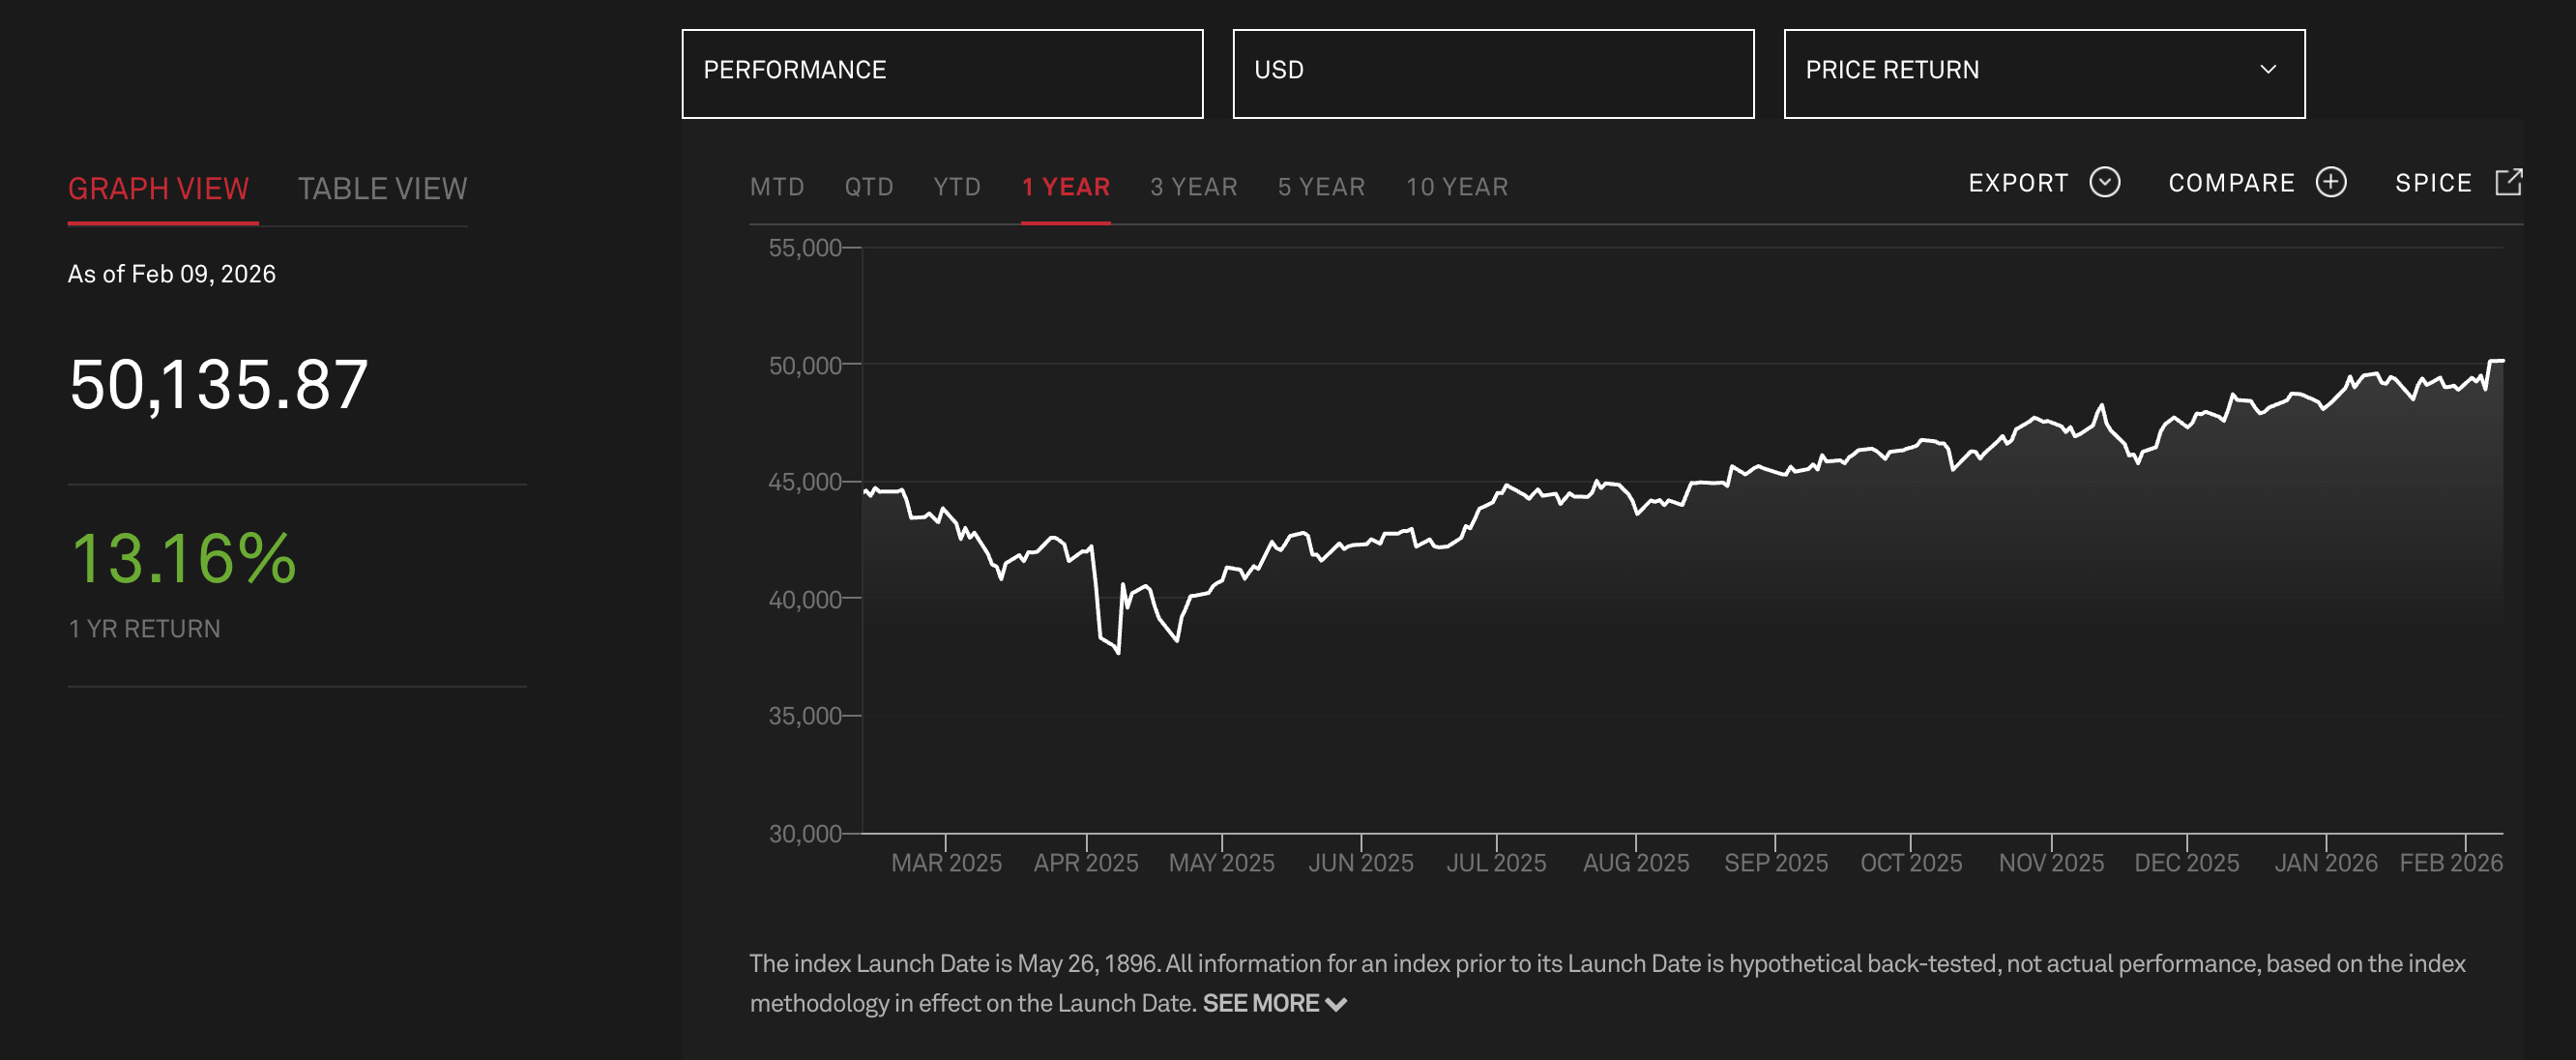Select the Graph View tab
The image size is (2576, 1060).
158,188
